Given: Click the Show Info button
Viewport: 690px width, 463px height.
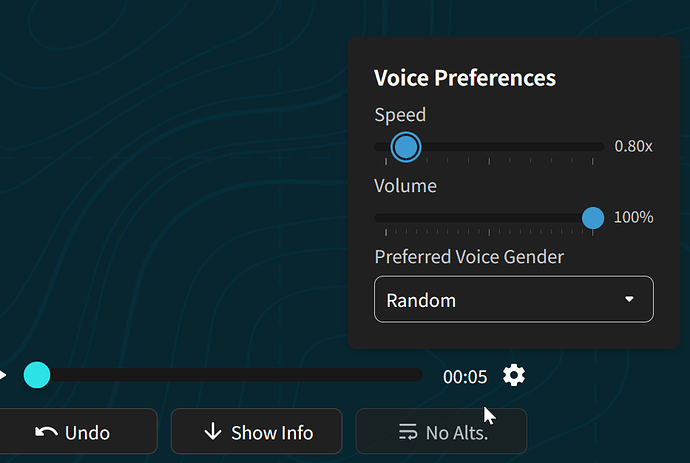Looking at the screenshot, I should [x=257, y=431].
